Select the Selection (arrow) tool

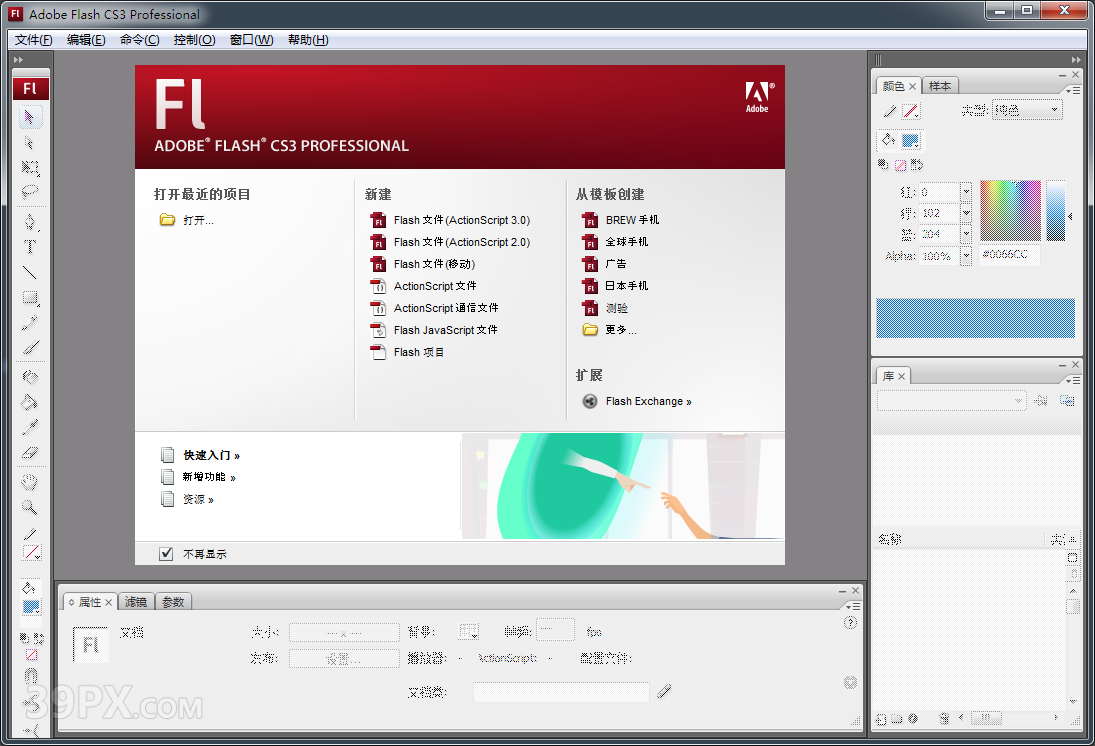tap(29, 117)
